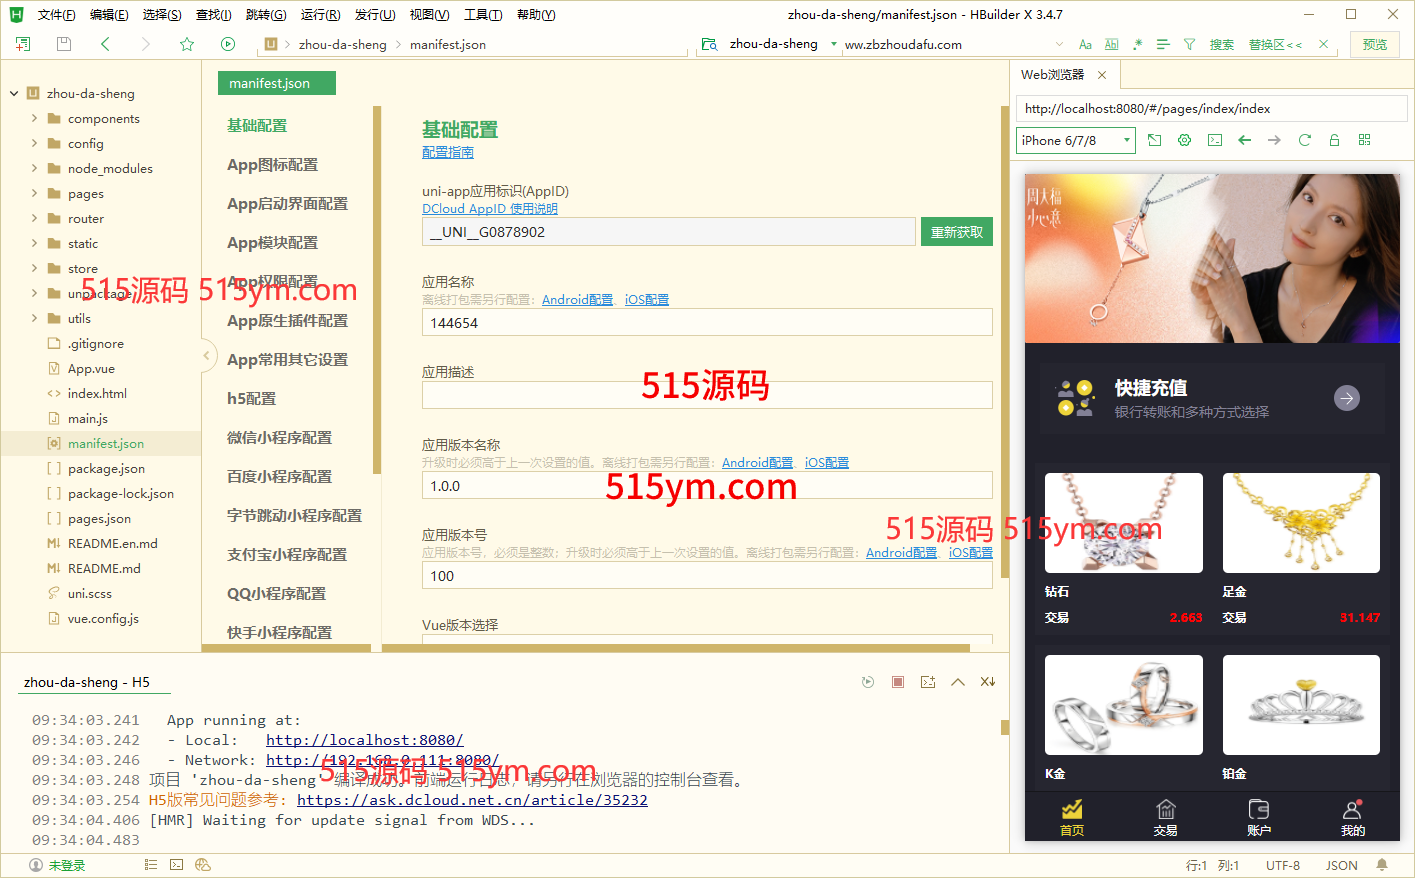Click the 应用名称 input field
Viewport: 1415px width, 878px height.
tap(706, 323)
